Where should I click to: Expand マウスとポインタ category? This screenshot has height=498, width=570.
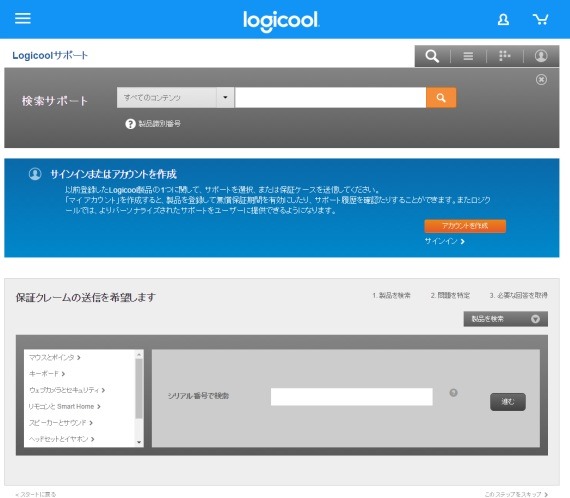coord(55,357)
